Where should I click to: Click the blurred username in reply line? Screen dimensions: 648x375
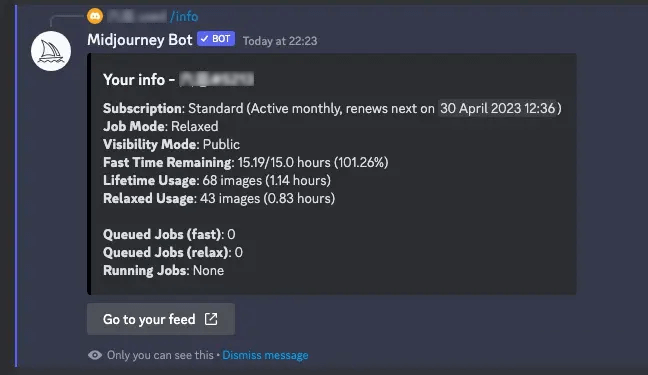point(137,17)
